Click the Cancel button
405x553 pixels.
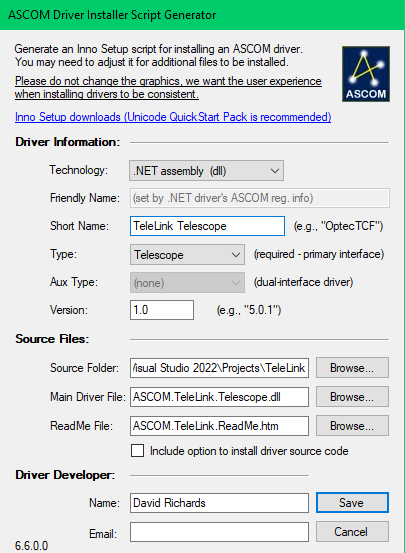(352, 531)
